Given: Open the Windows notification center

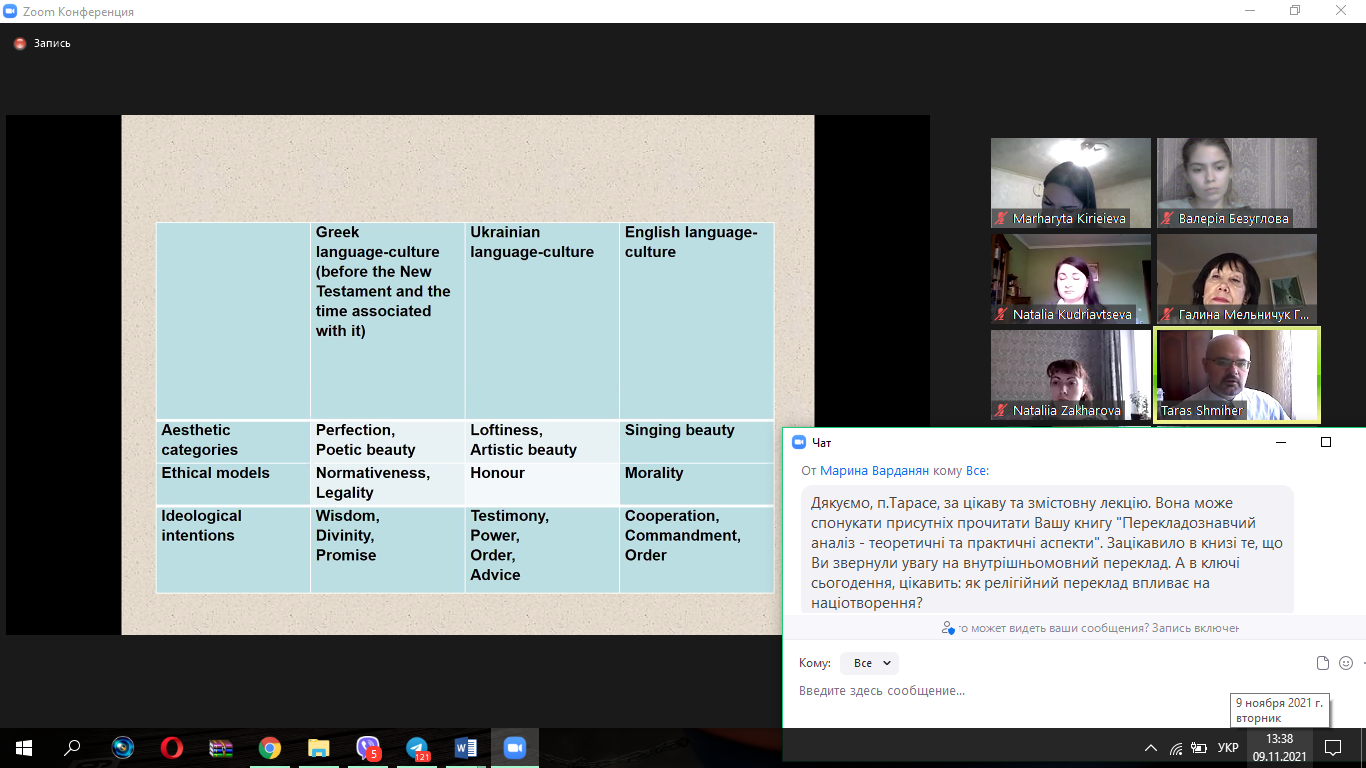Looking at the screenshot, I should [x=1332, y=748].
